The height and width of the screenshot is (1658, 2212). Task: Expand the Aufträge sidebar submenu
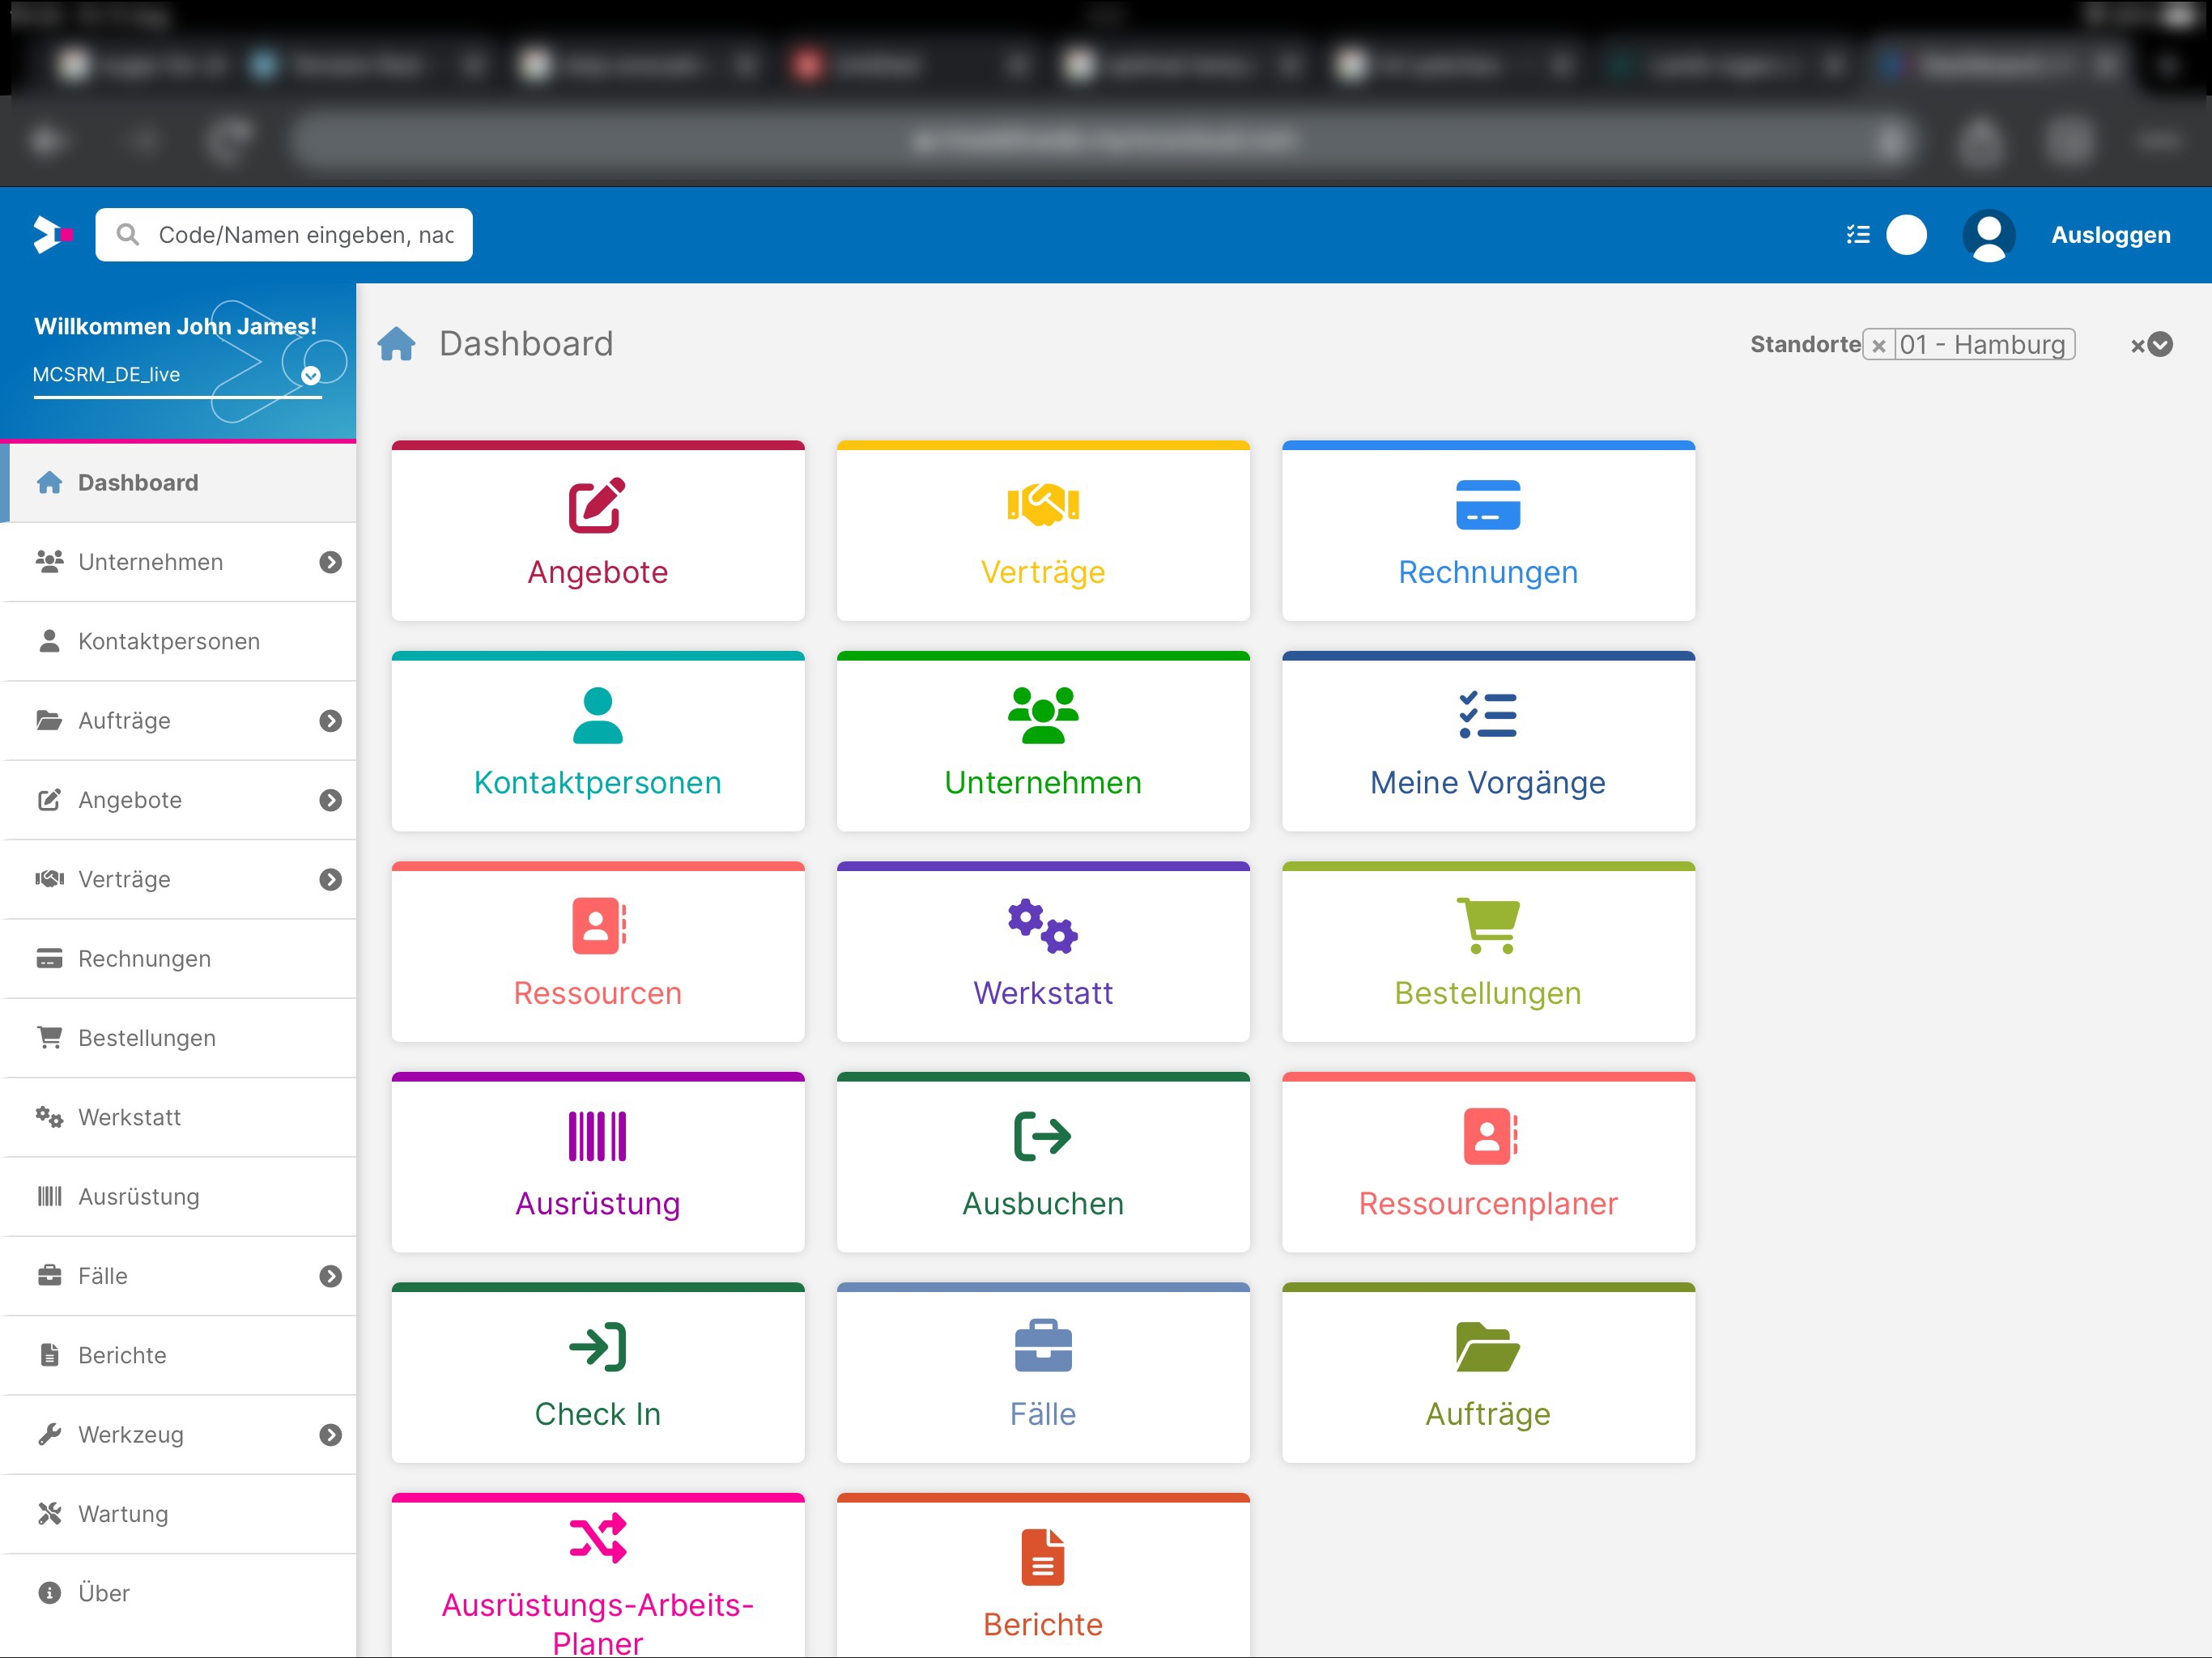330,721
